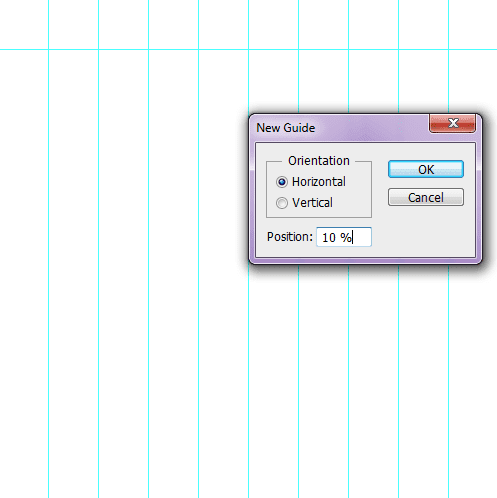497x498 pixels.
Task: Click the Position label text
Action: point(290,237)
